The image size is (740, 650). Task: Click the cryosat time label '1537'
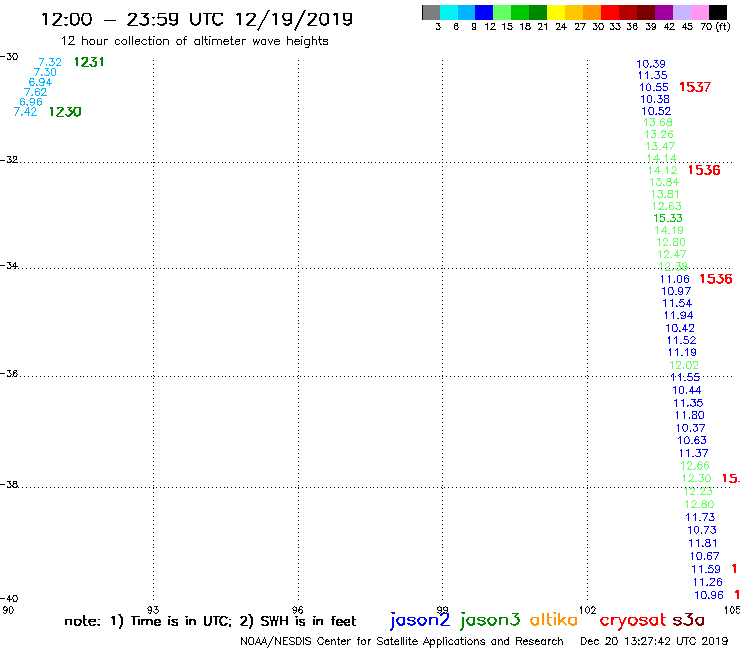click(695, 87)
